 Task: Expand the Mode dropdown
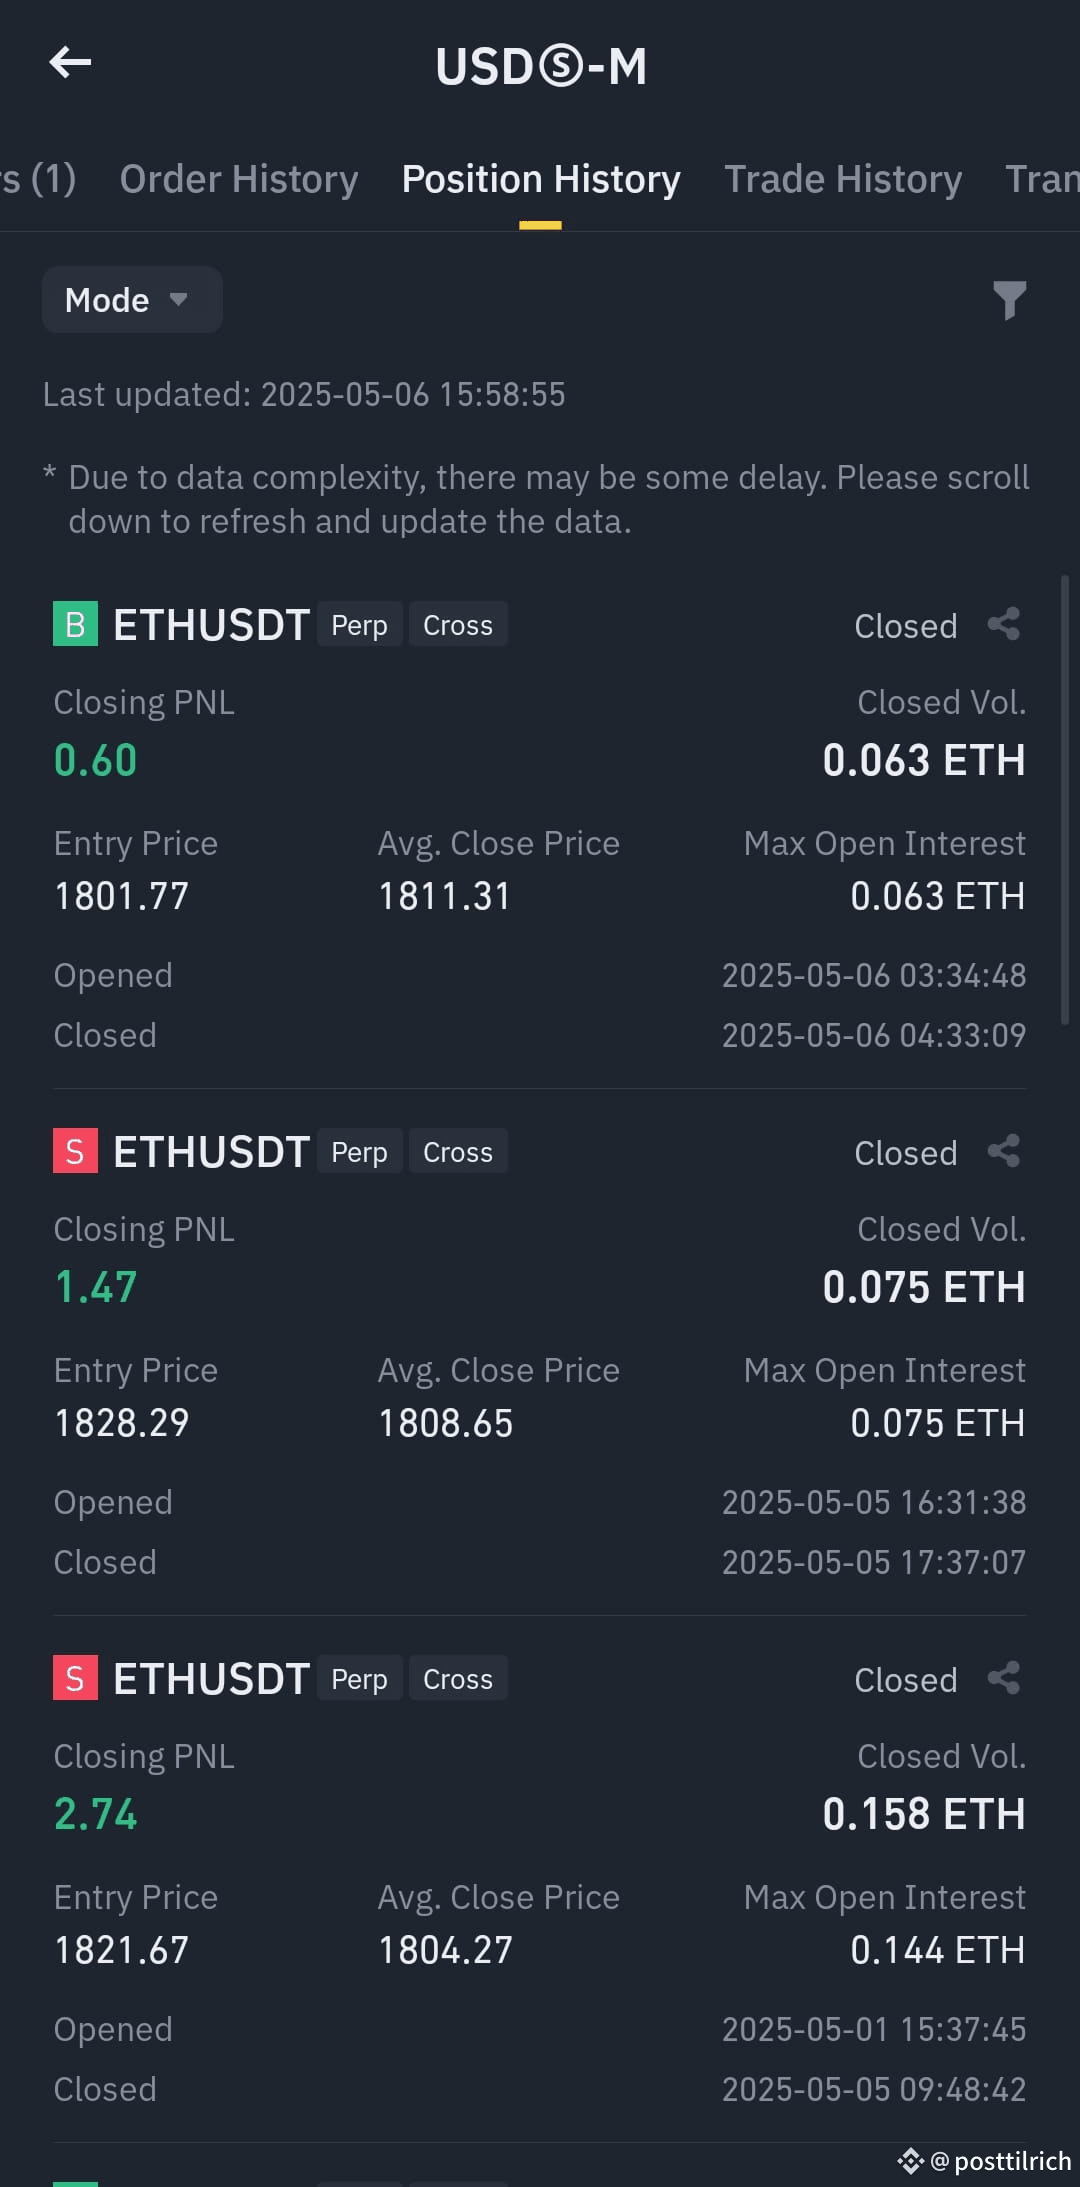pos(132,300)
